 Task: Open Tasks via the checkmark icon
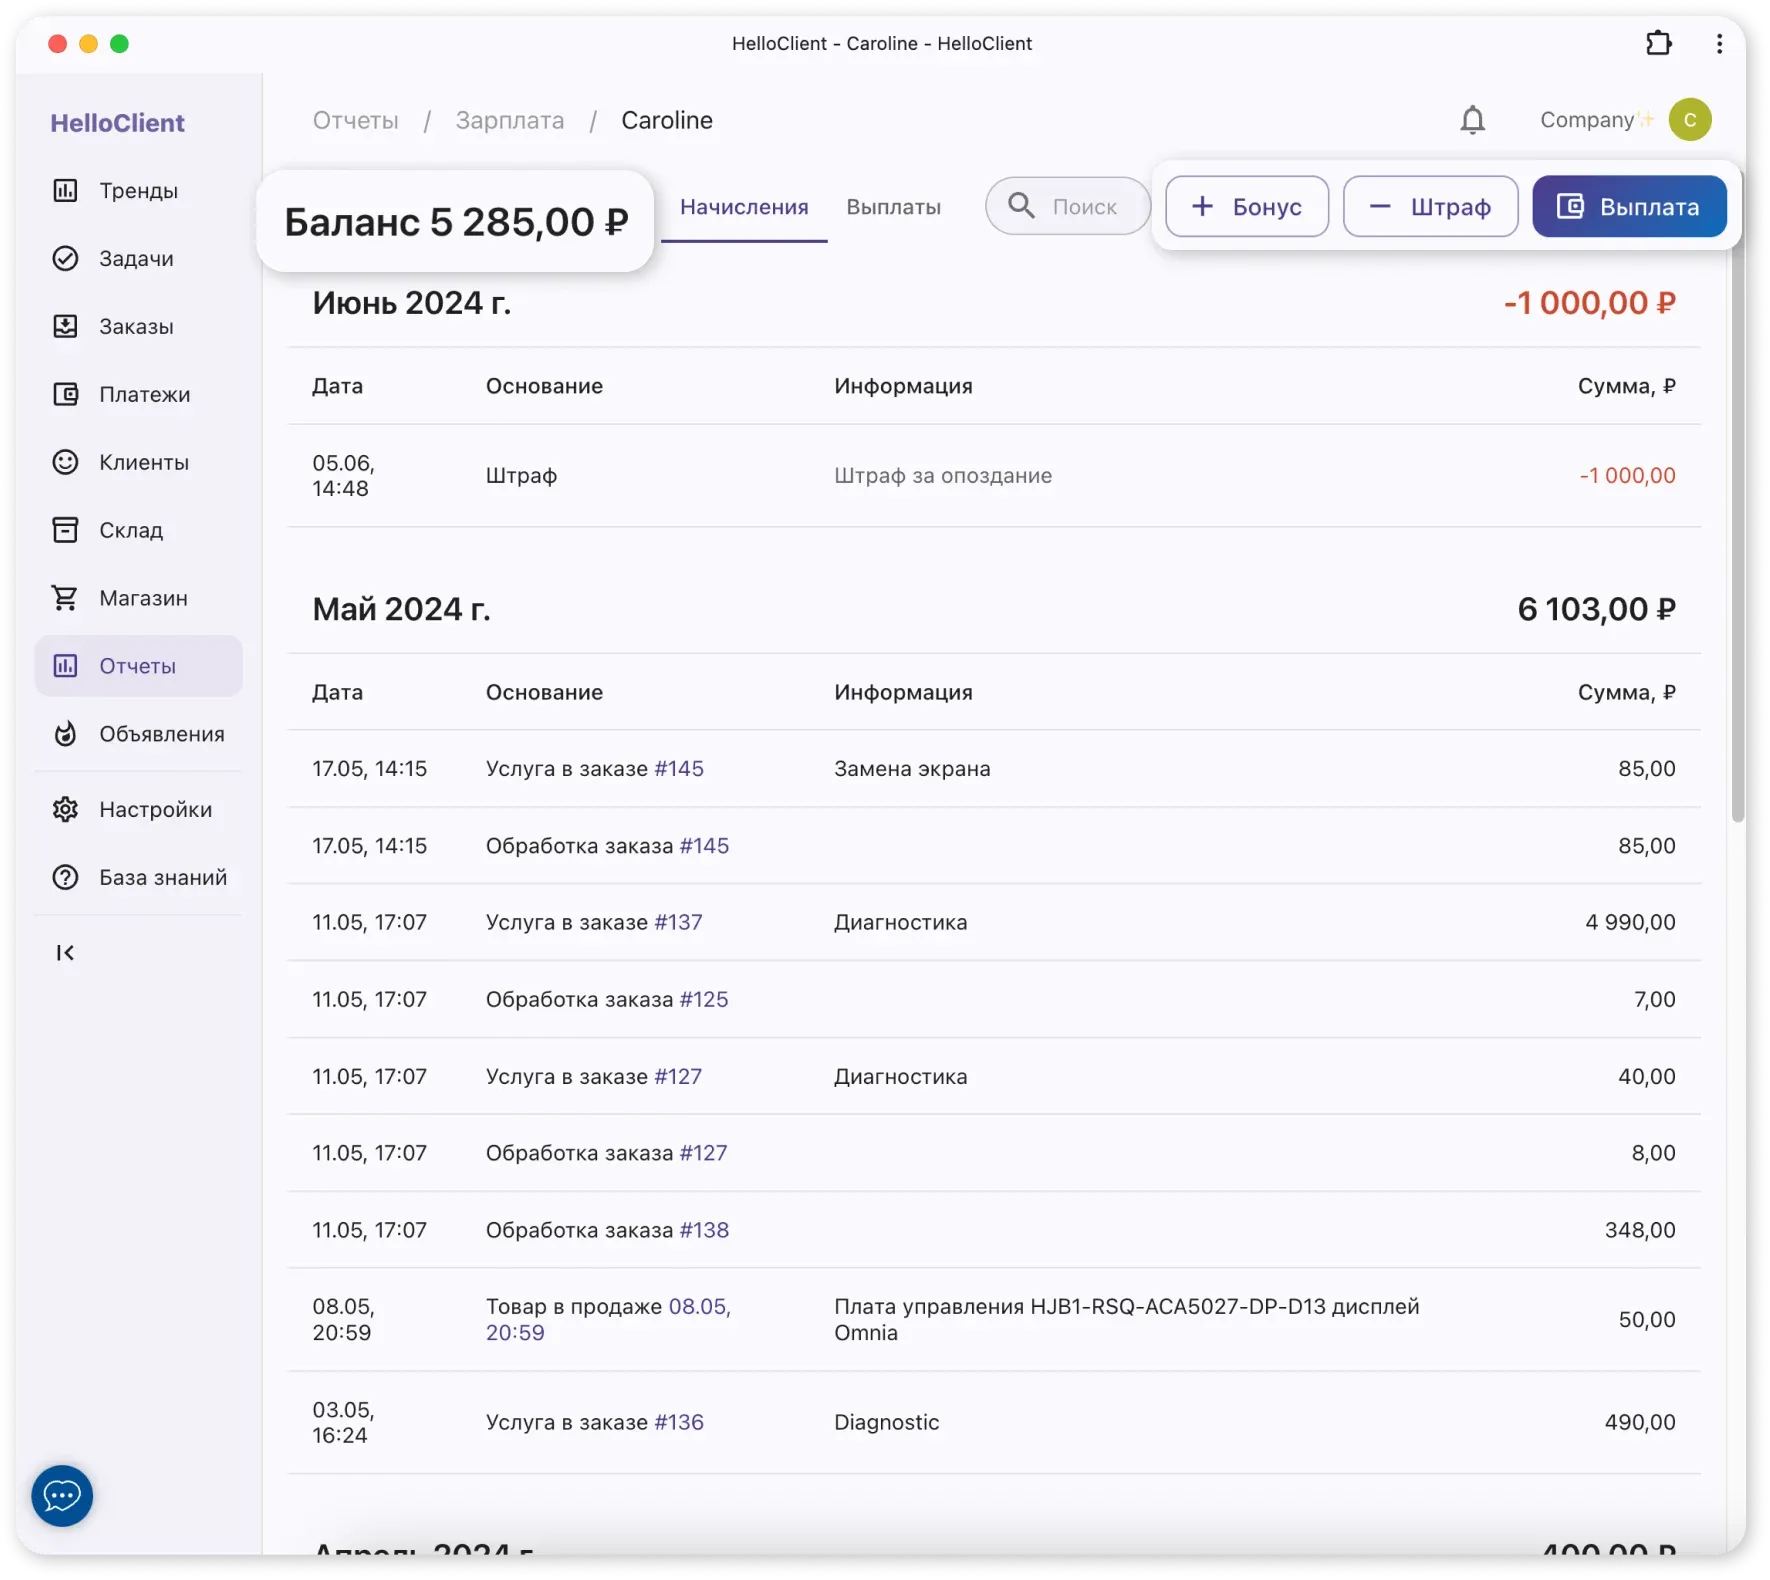tap(65, 259)
